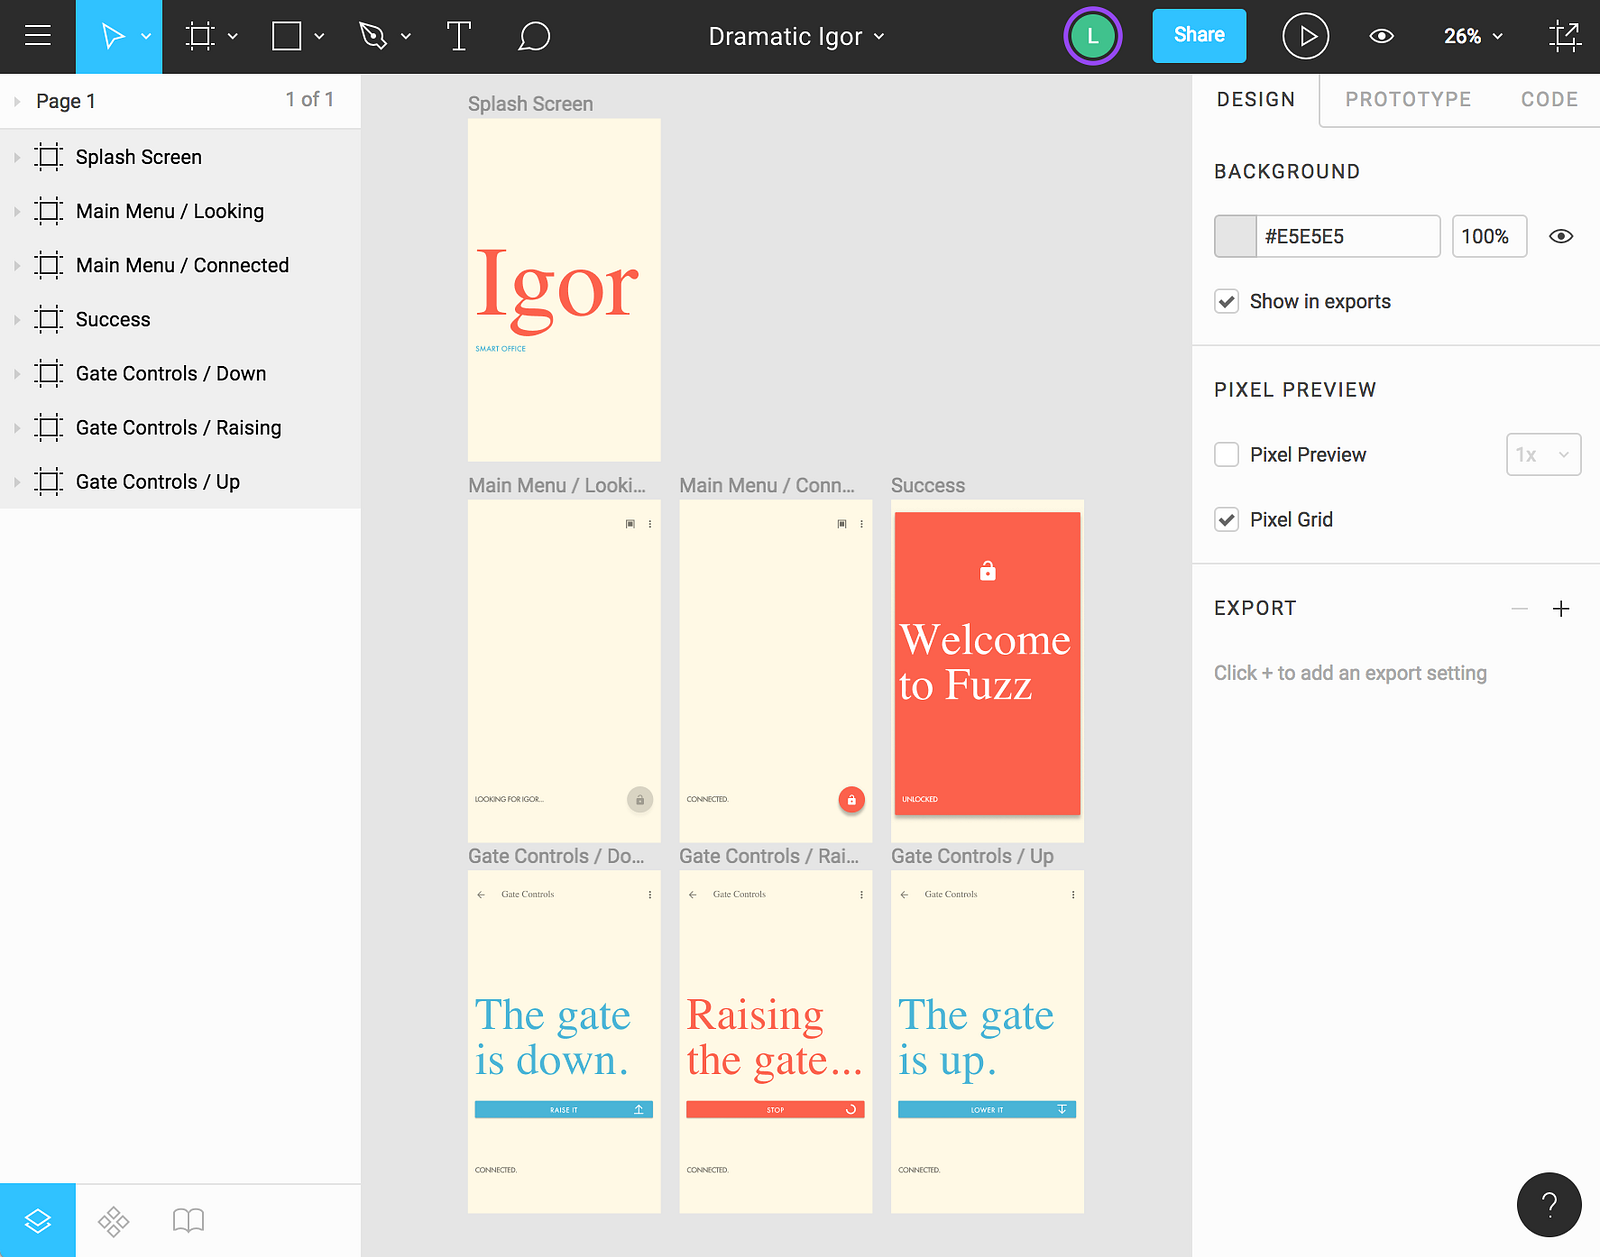The height and width of the screenshot is (1257, 1600).
Task: Select the Comment tool
Action: (534, 37)
